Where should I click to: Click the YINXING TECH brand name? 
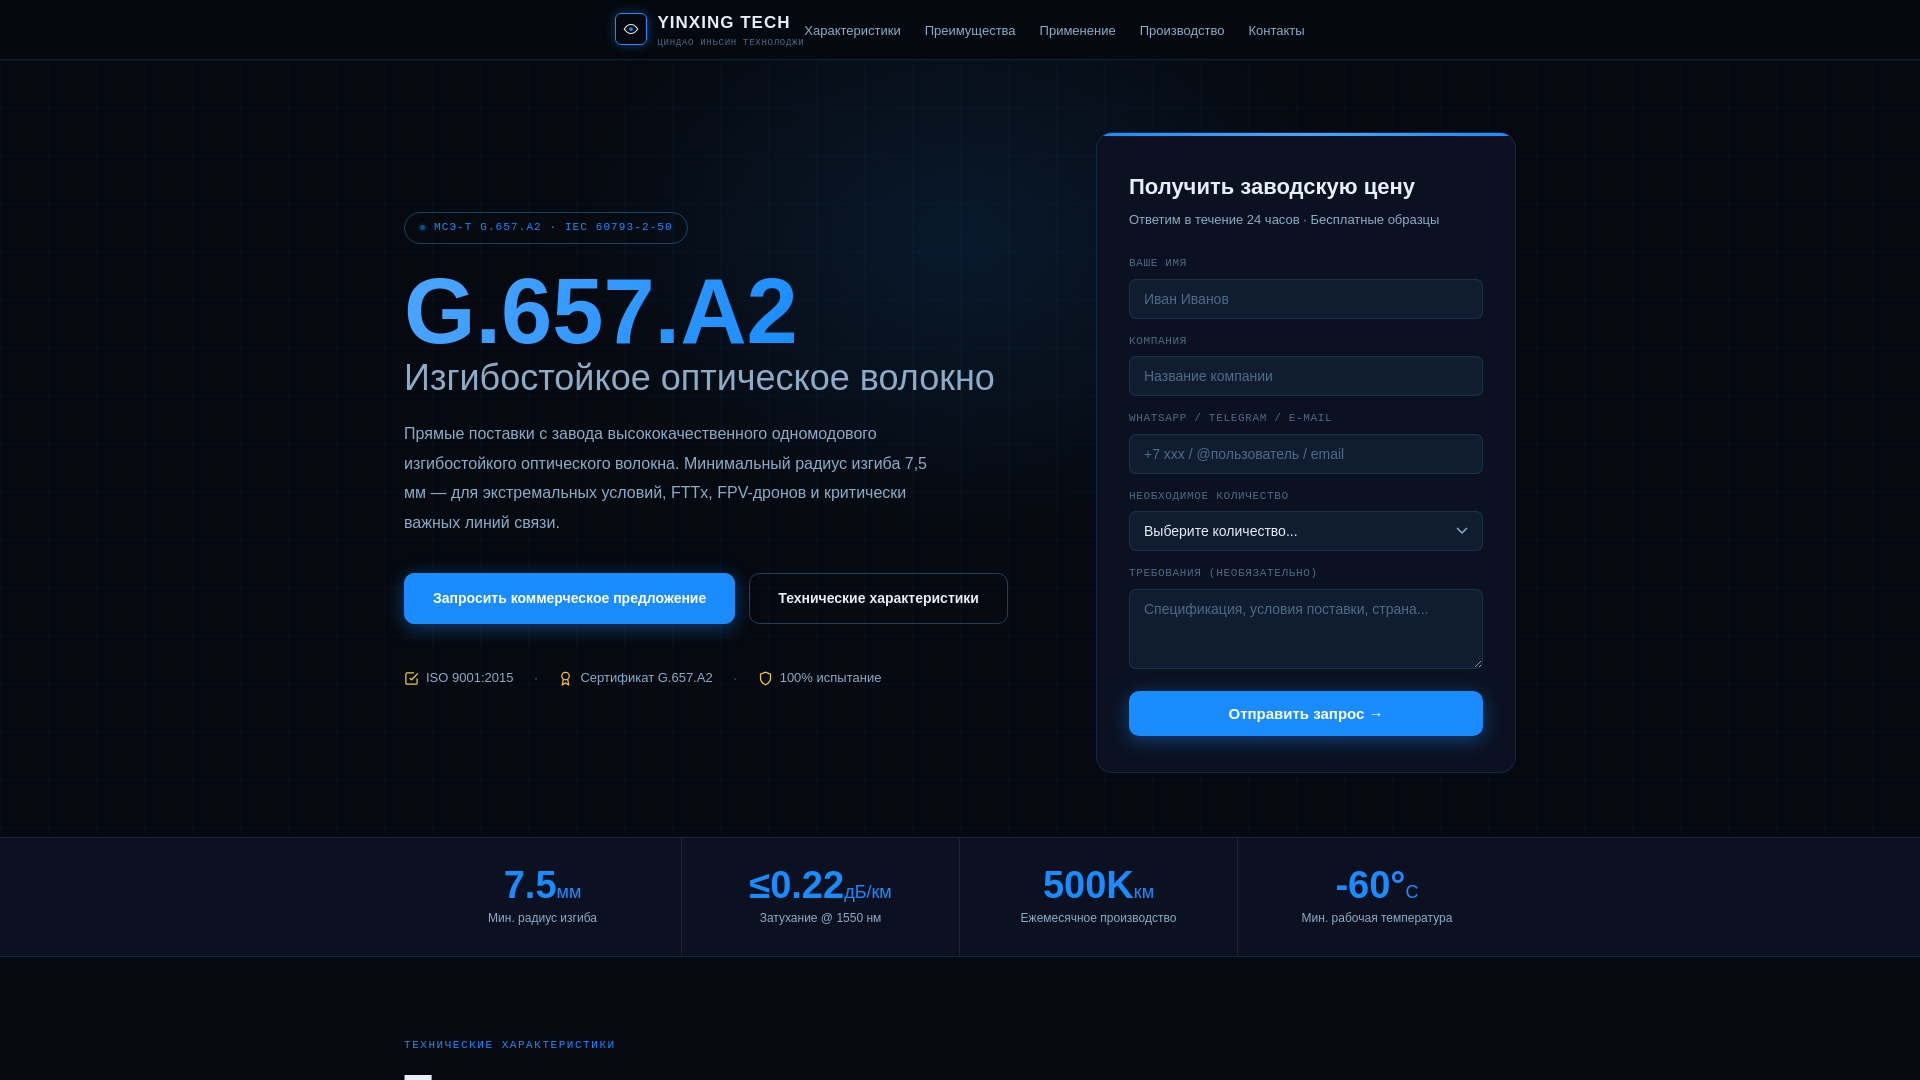(724, 23)
